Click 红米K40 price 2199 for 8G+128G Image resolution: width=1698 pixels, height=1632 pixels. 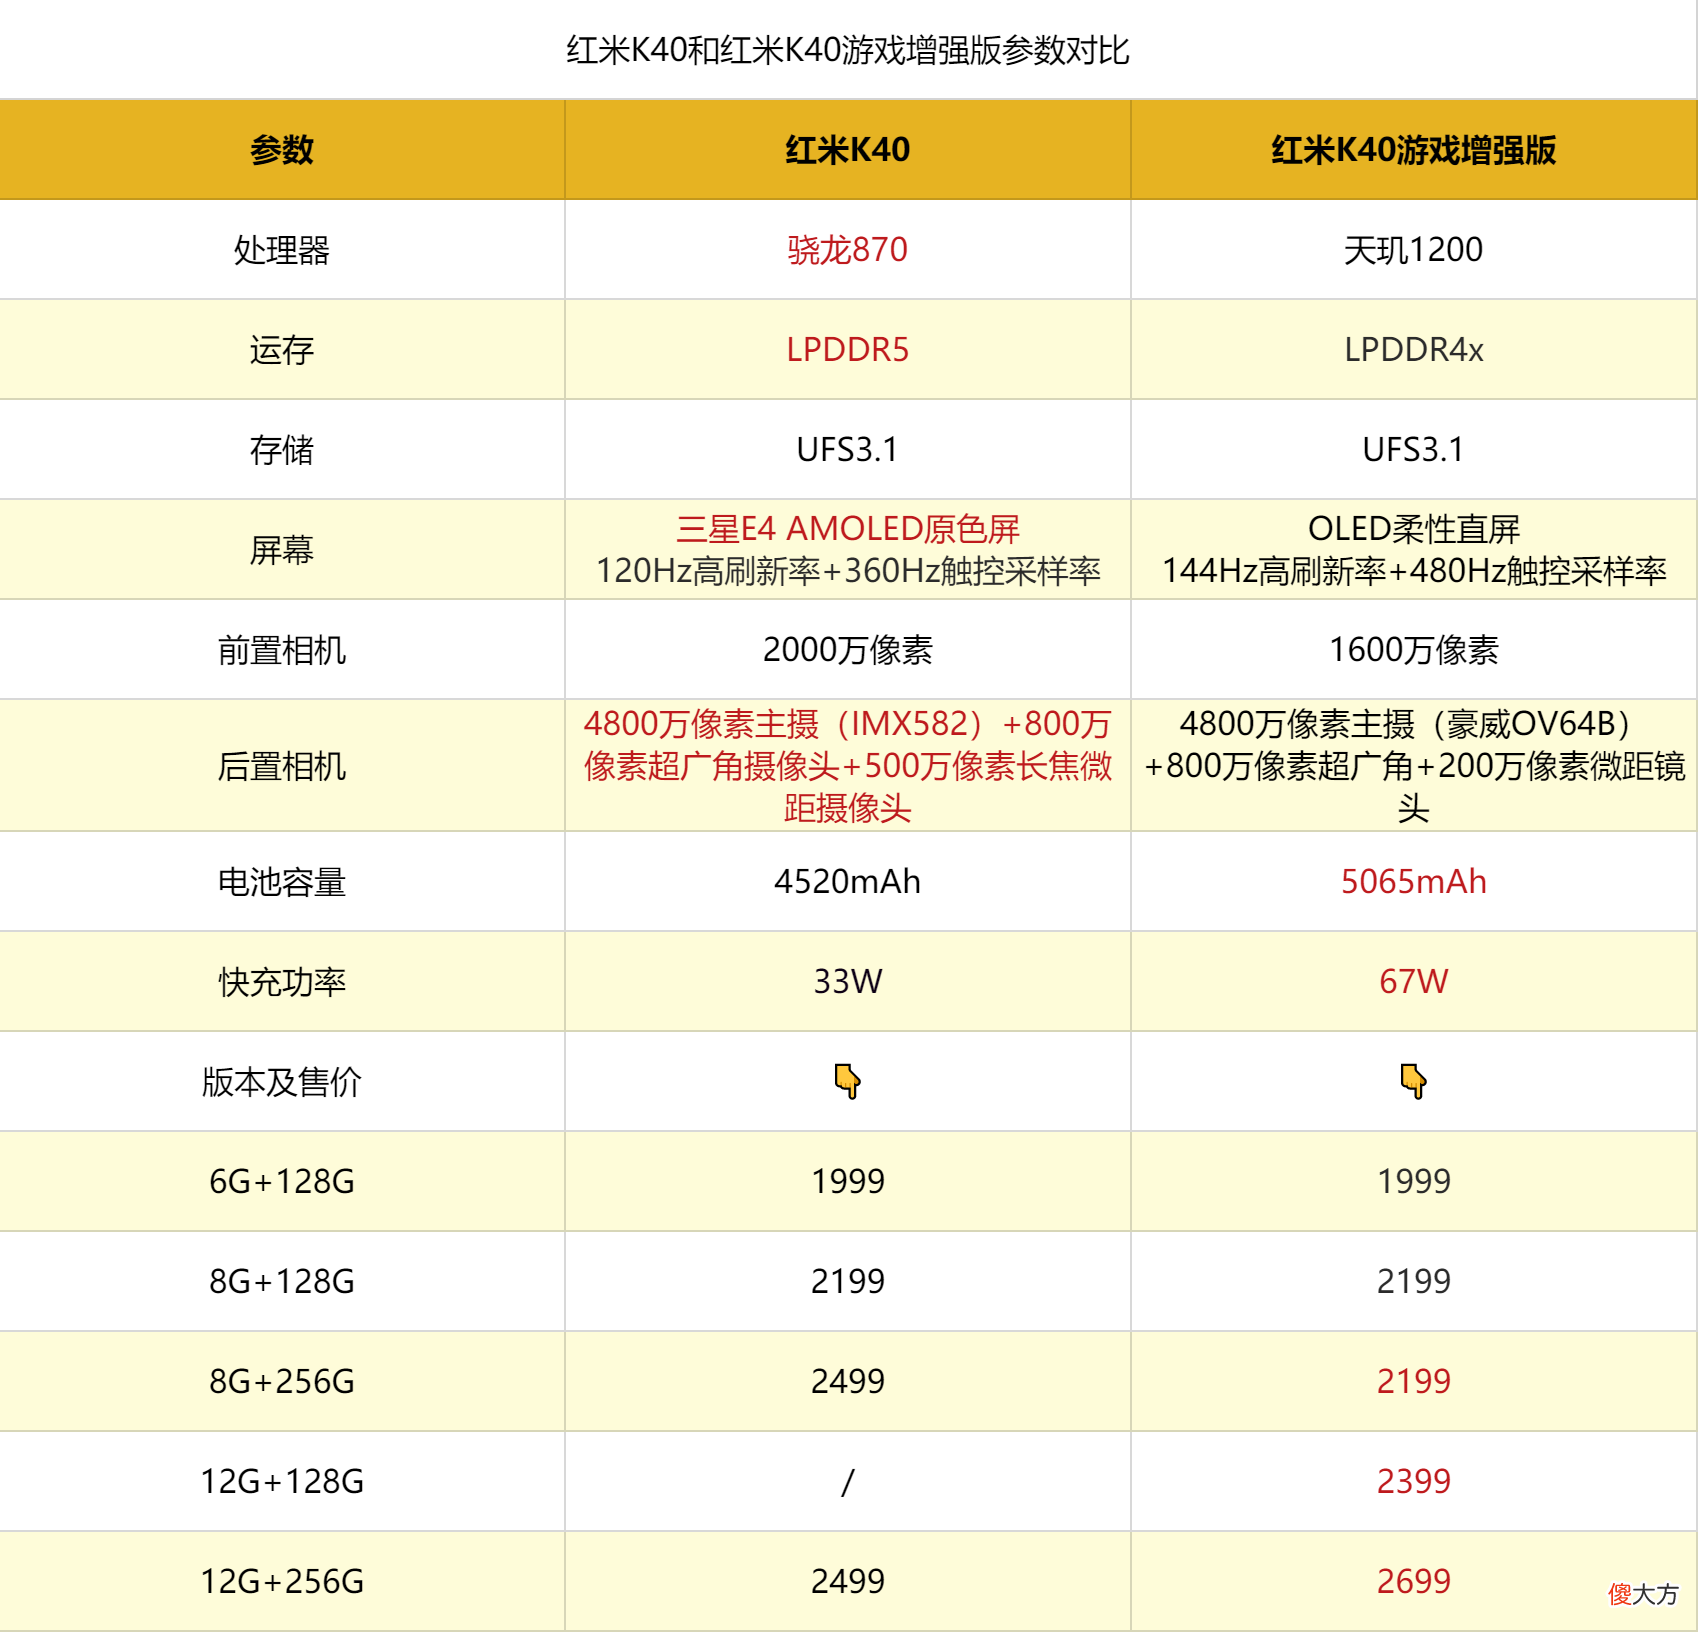pyautogui.click(x=847, y=1282)
